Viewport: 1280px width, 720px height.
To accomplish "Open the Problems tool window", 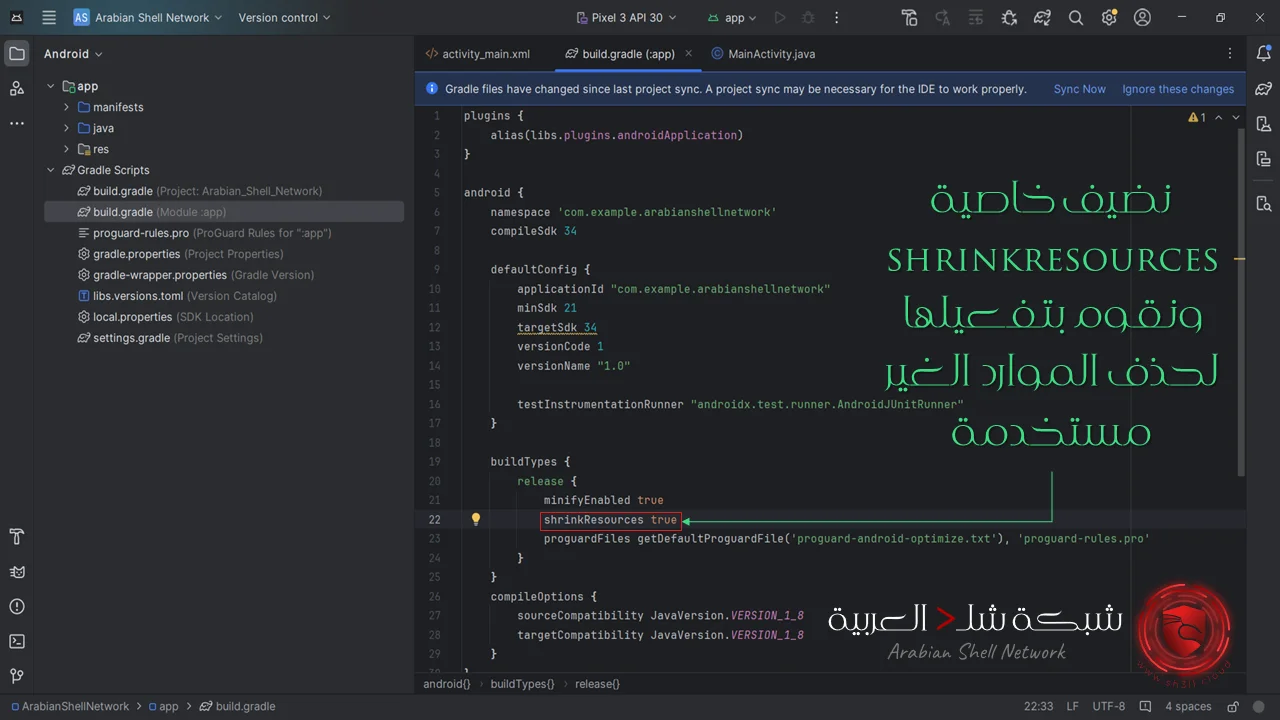I will pyautogui.click(x=16, y=607).
